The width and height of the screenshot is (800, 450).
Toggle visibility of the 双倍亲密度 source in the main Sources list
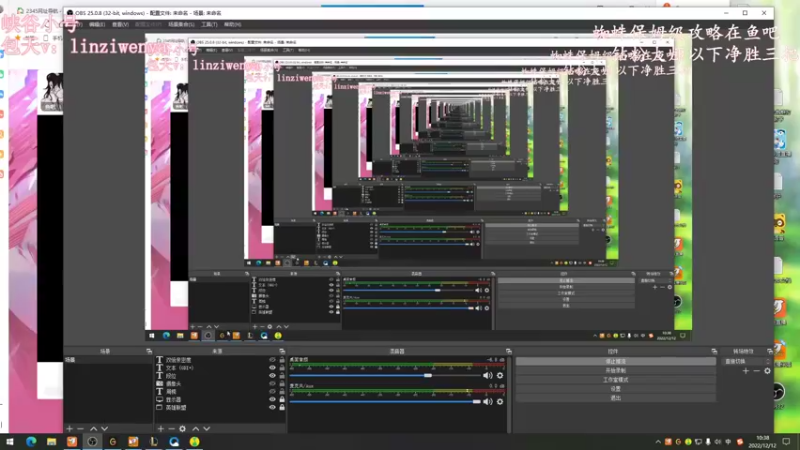(272, 360)
